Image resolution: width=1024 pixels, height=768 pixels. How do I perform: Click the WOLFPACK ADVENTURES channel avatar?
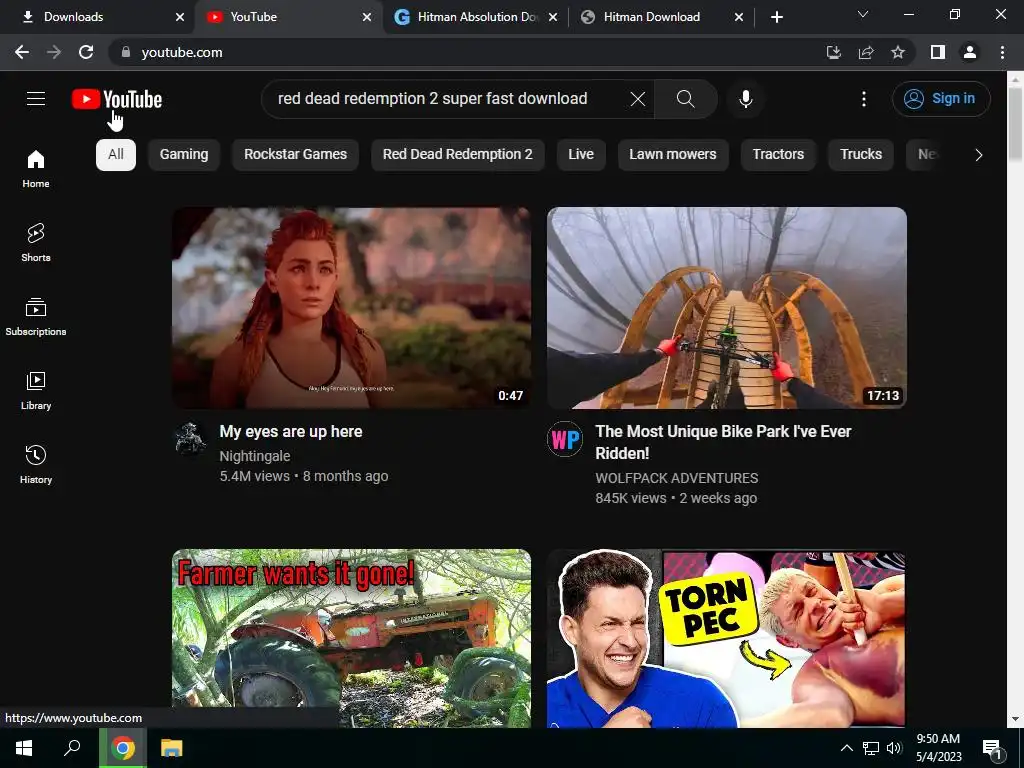point(565,439)
